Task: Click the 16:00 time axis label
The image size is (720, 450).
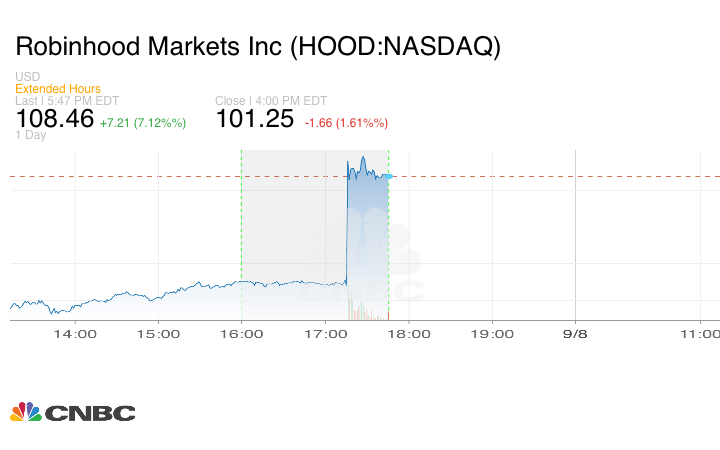Action: click(x=242, y=333)
